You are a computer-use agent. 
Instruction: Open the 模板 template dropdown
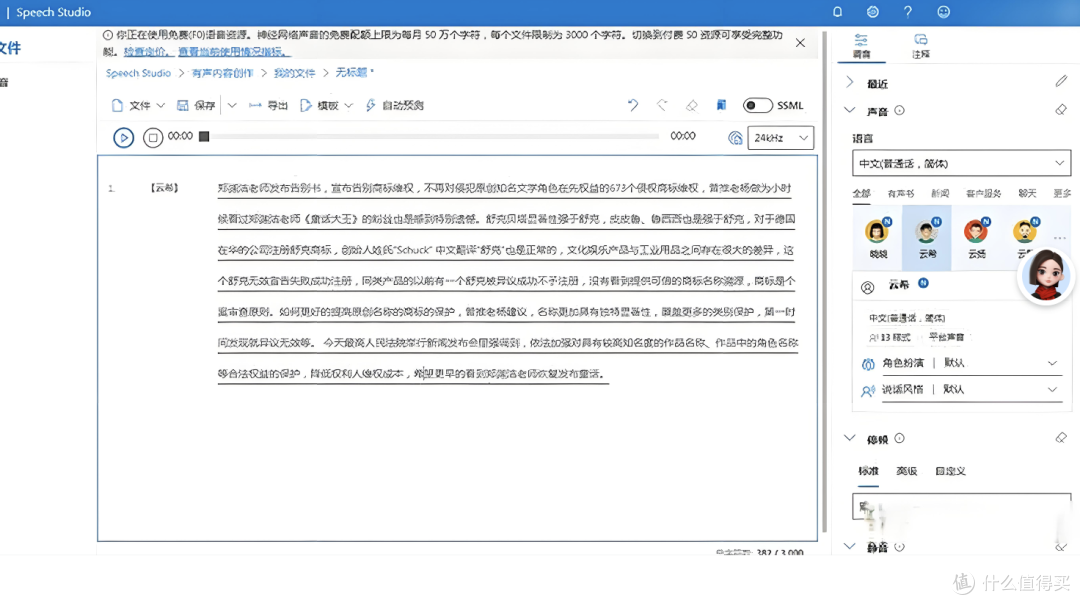[x=326, y=105]
